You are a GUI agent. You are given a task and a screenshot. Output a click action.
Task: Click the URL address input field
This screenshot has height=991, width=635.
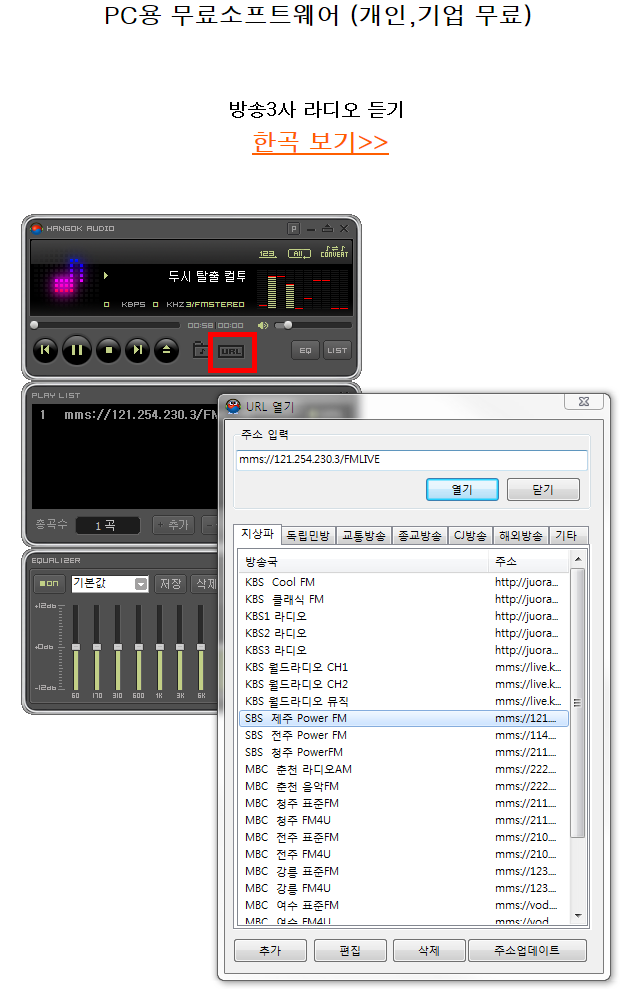tap(412, 459)
